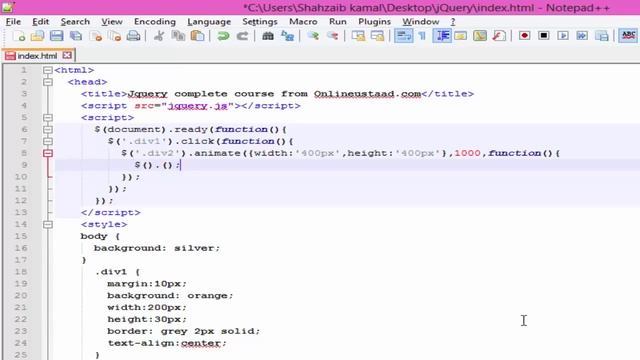640x360 pixels.
Task: Collapse the <script> fold on line 5
Action: [x=48, y=118]
